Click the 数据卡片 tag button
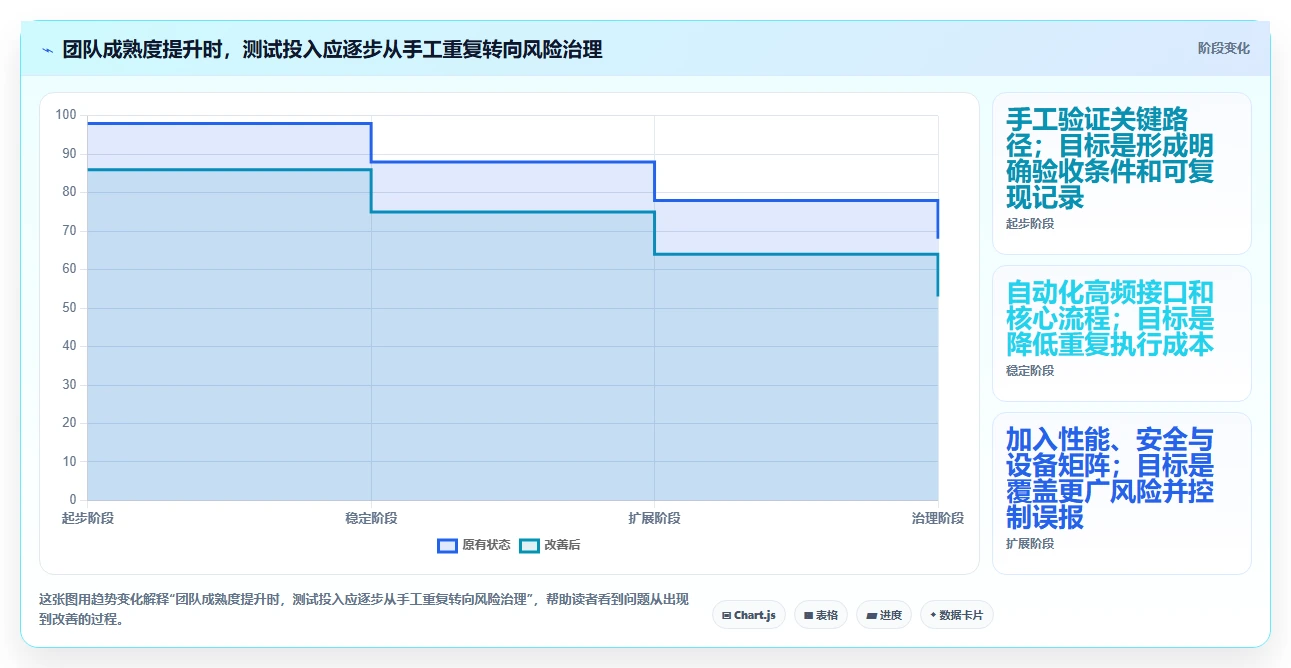 click(957, 615)
